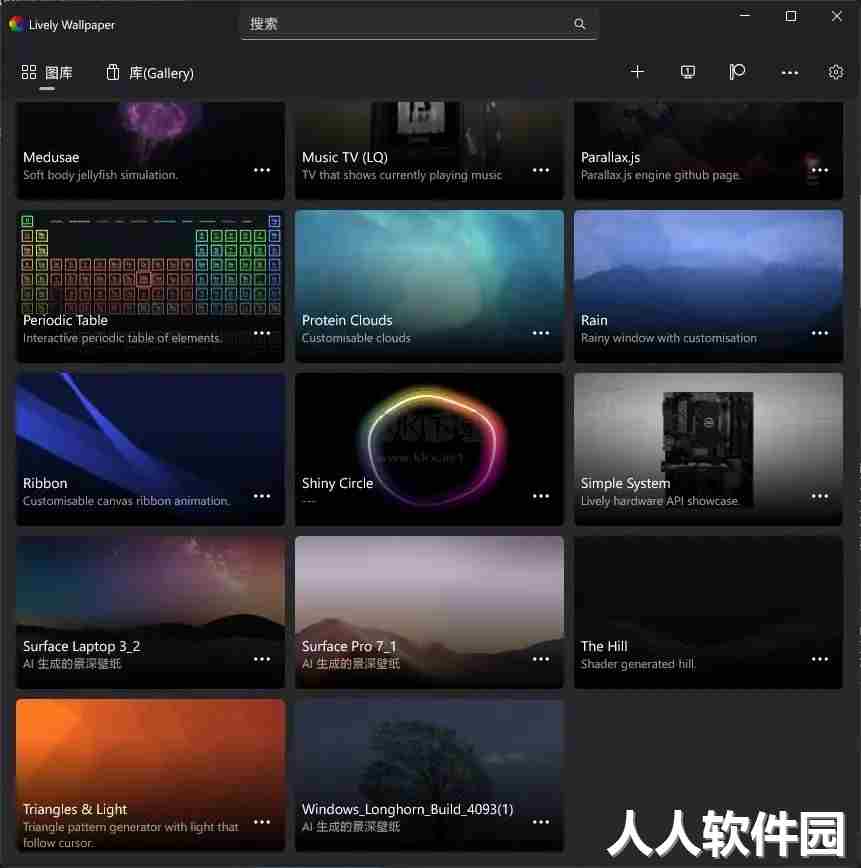The height and width of the screenshot is (868, 861).
Task: Open the monitor control panel icon
Action: pos(688,72)
